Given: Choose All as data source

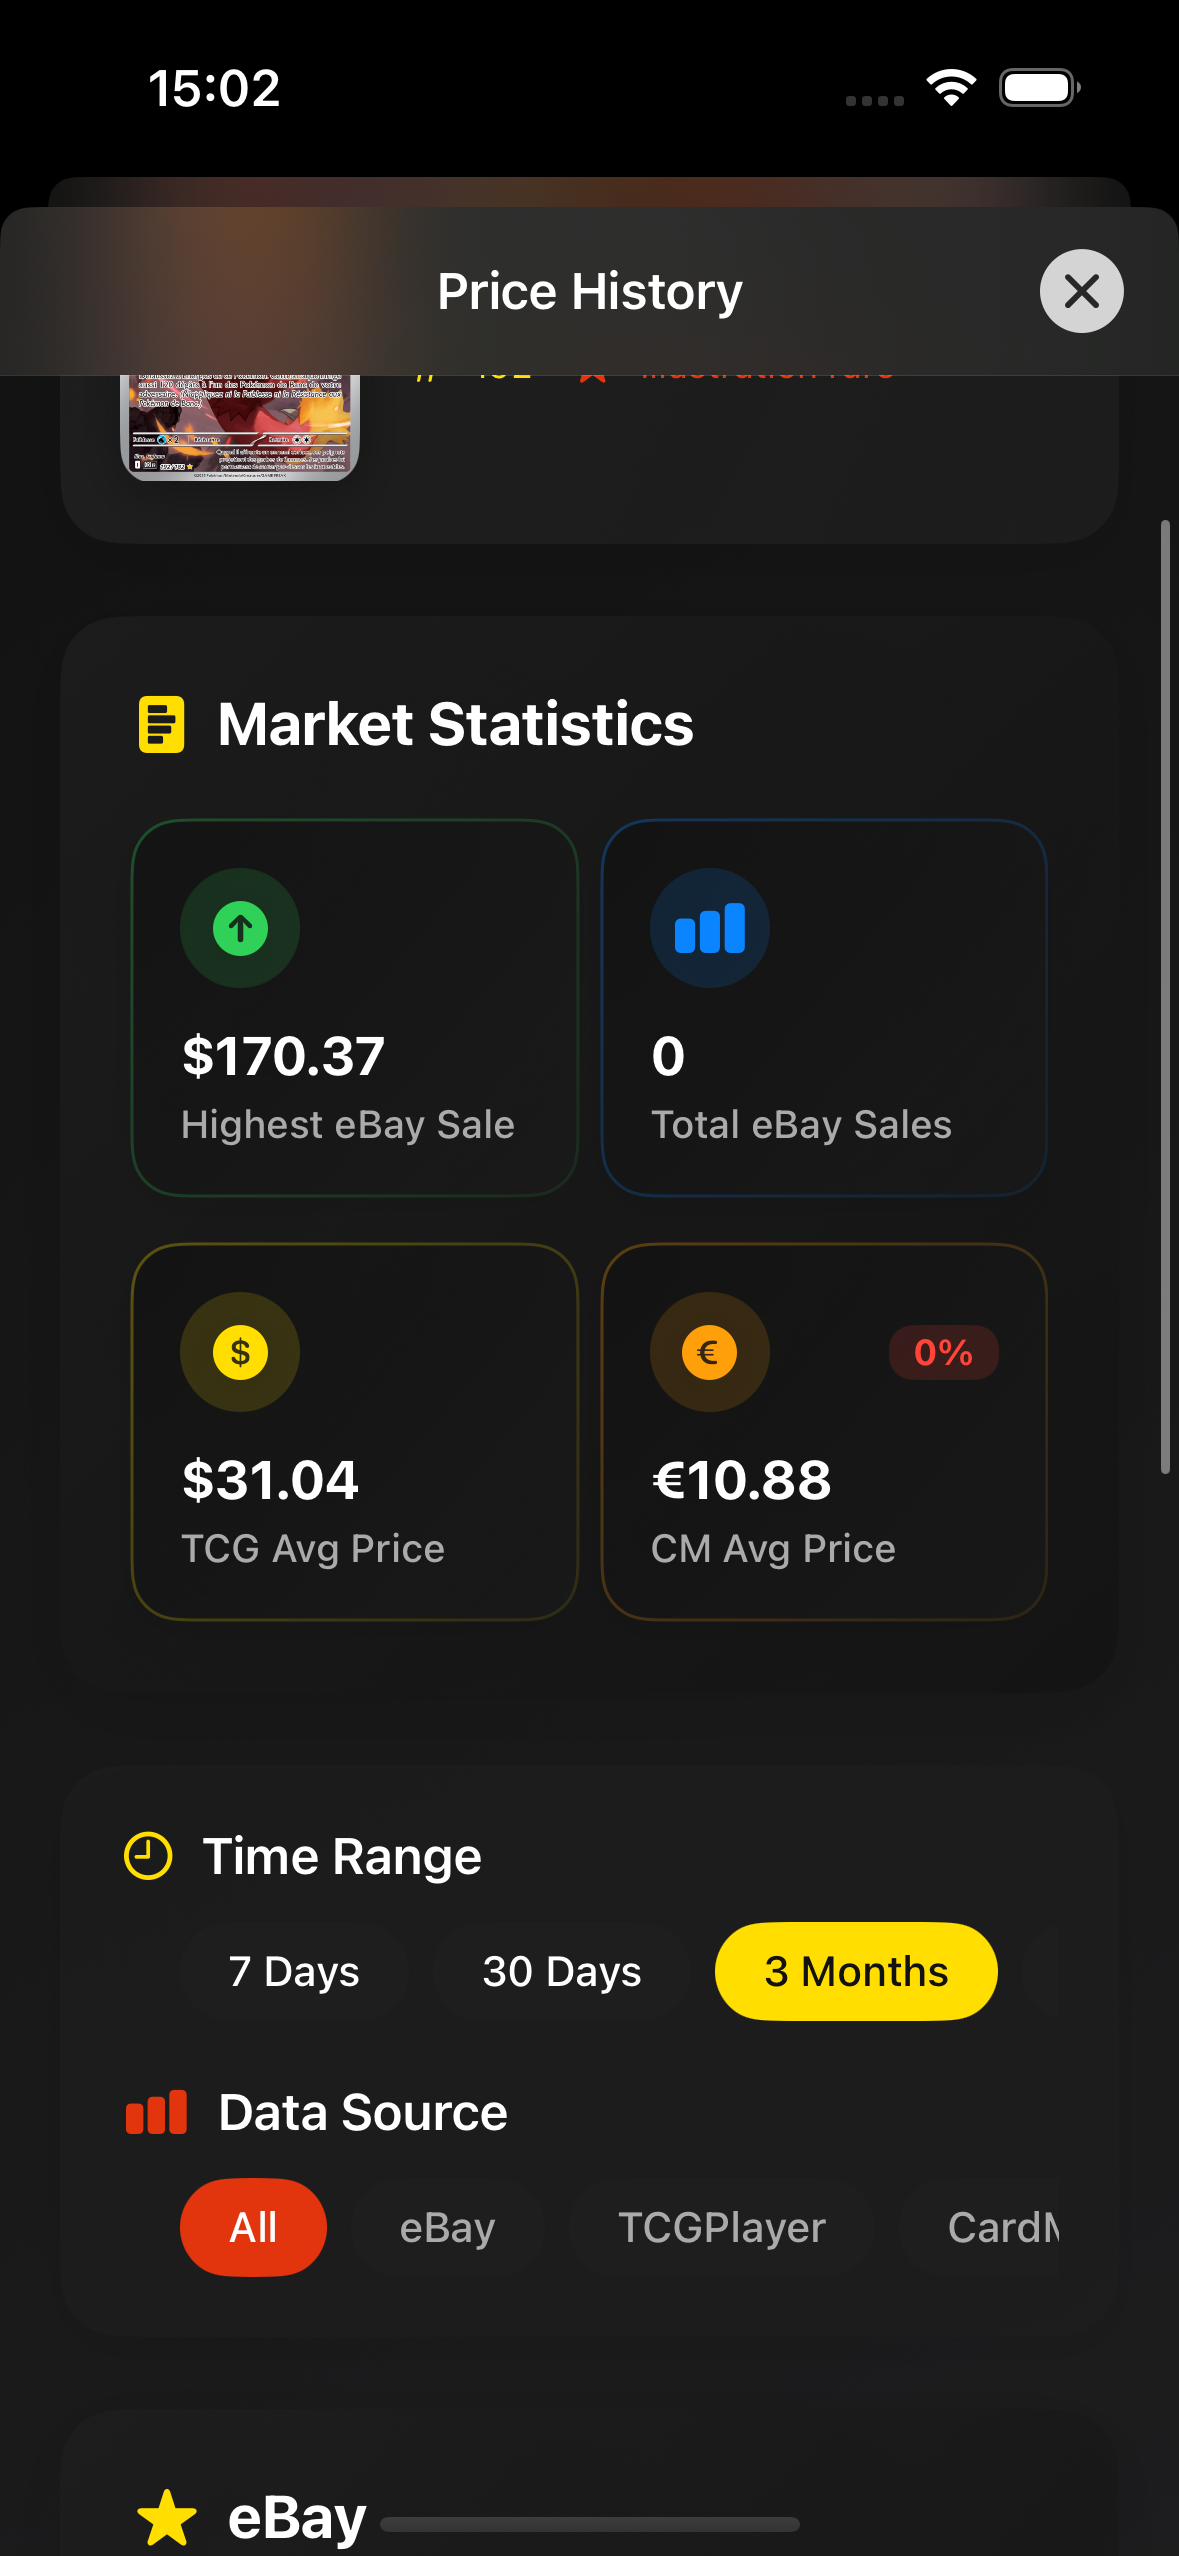Looking at the screenshot, I should click(x=253, y=2227).
